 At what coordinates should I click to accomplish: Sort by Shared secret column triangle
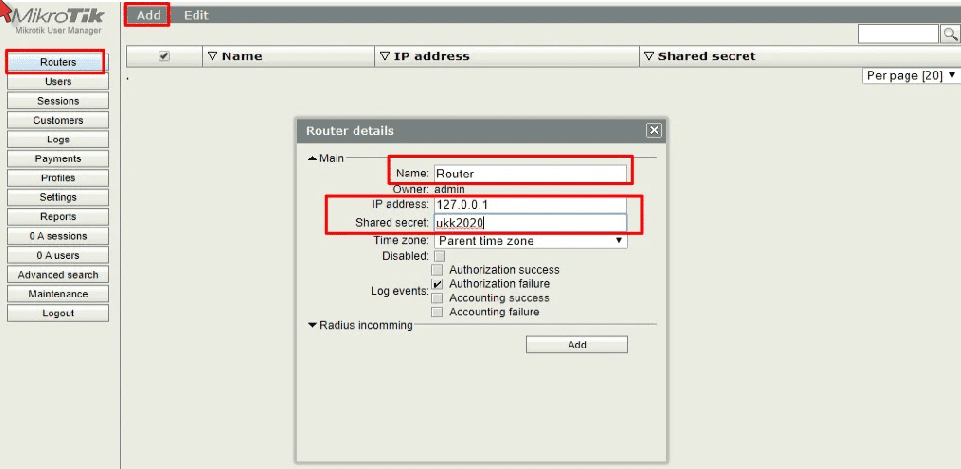(x=648, y=57)
